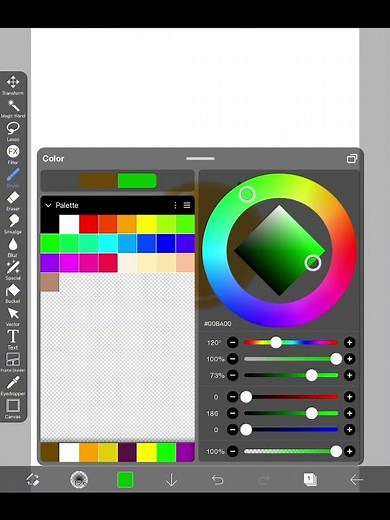Increase brightness with plus button
The height and width of the screenshot is (520, 390).
click(349, 375)
